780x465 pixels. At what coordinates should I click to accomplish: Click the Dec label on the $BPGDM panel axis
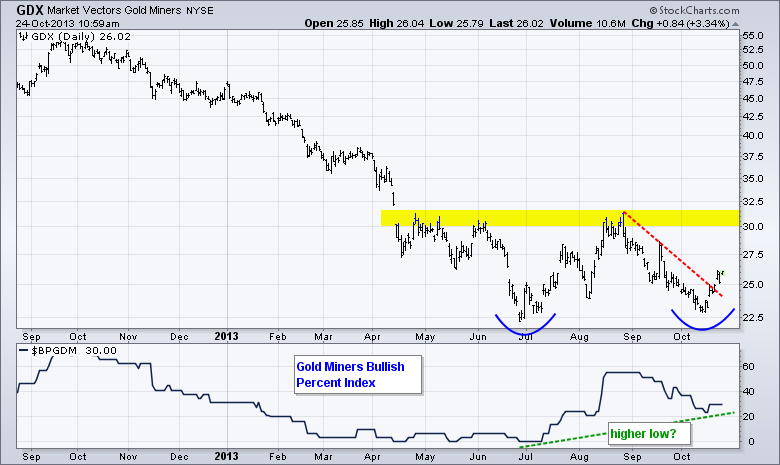click(x=179, y=457)
